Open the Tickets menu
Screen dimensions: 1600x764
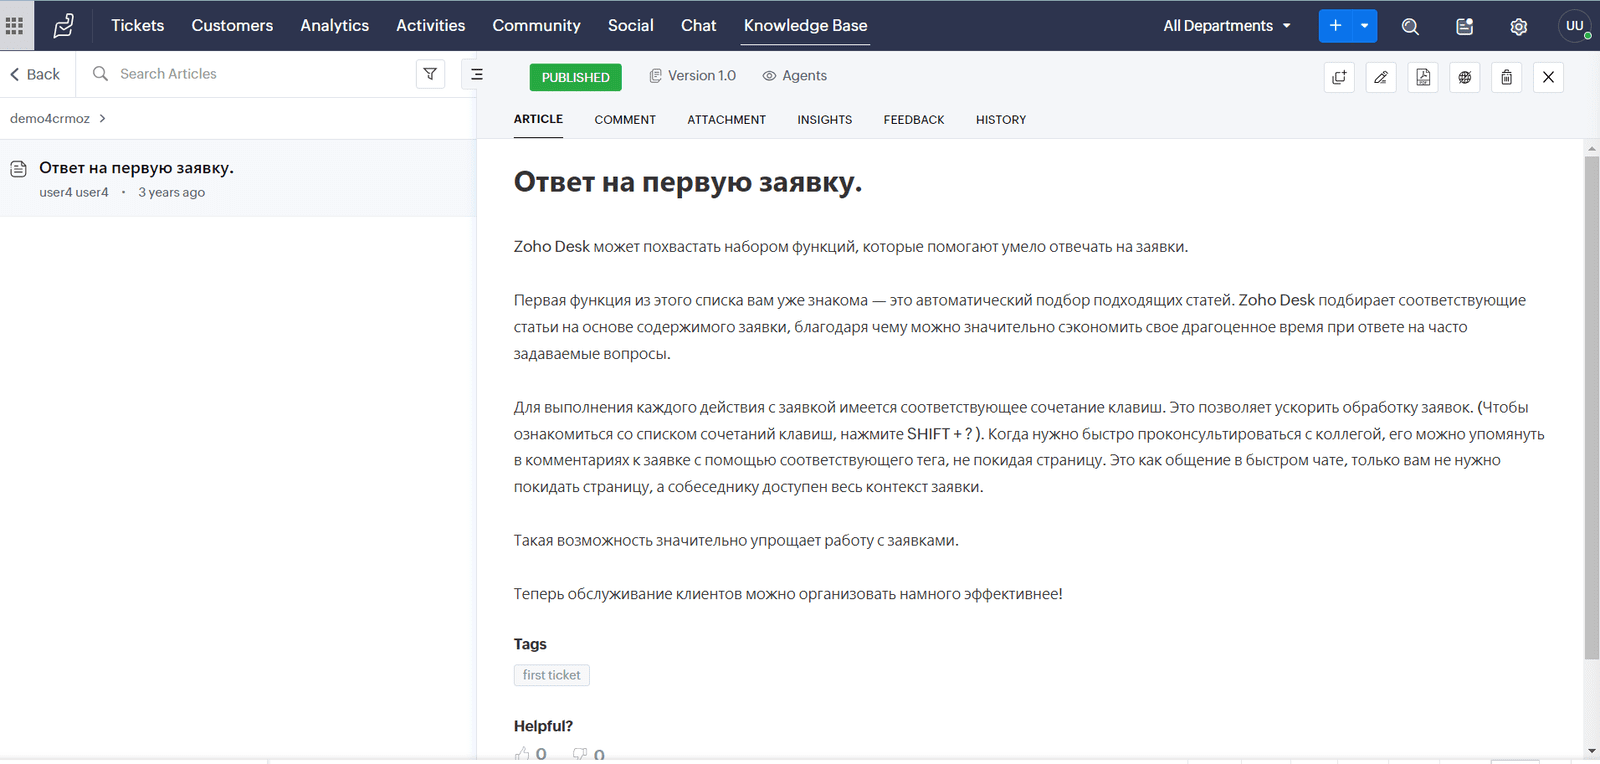(x=137, y=26)
